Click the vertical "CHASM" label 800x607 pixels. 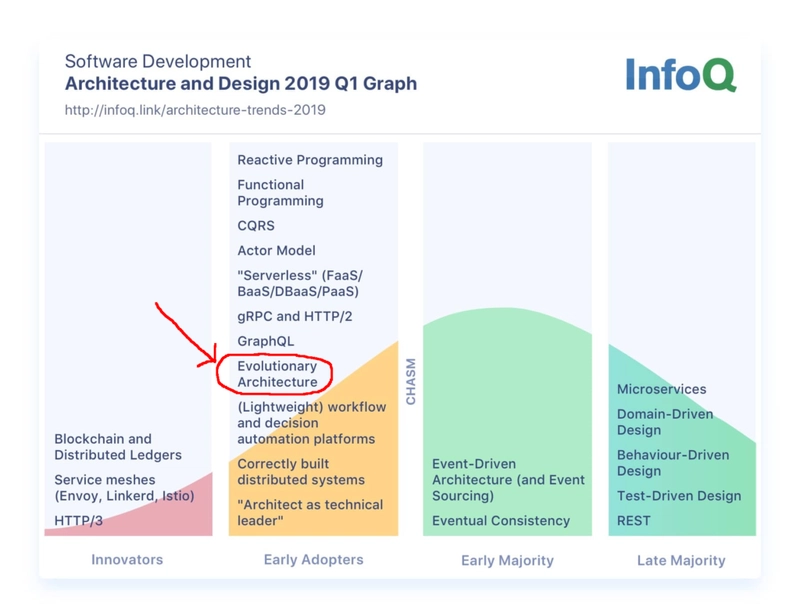[411, 381]
